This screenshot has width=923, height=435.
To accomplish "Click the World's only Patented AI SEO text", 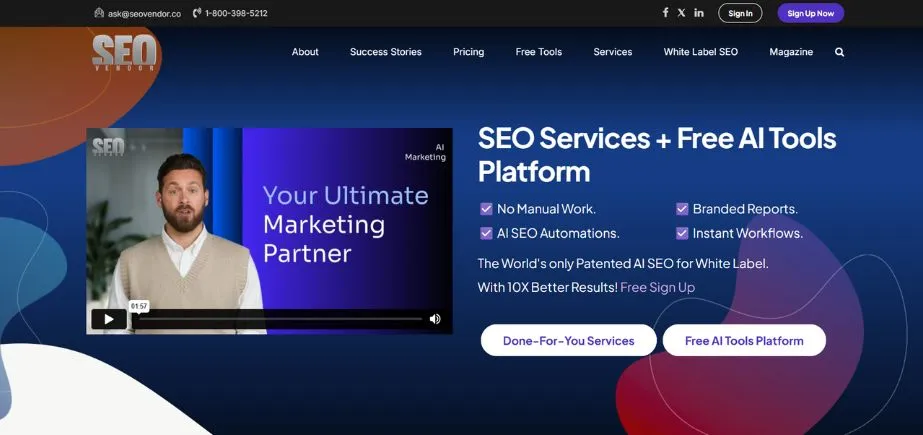I will coord(623,263).
